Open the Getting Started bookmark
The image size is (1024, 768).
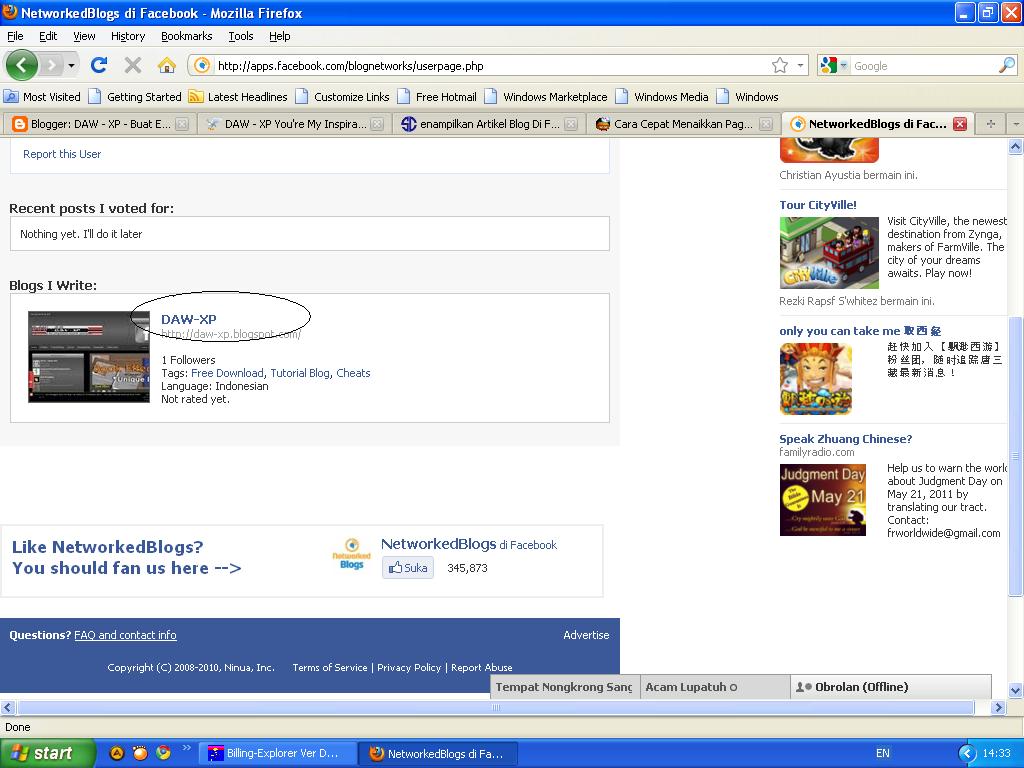(135, 97)
